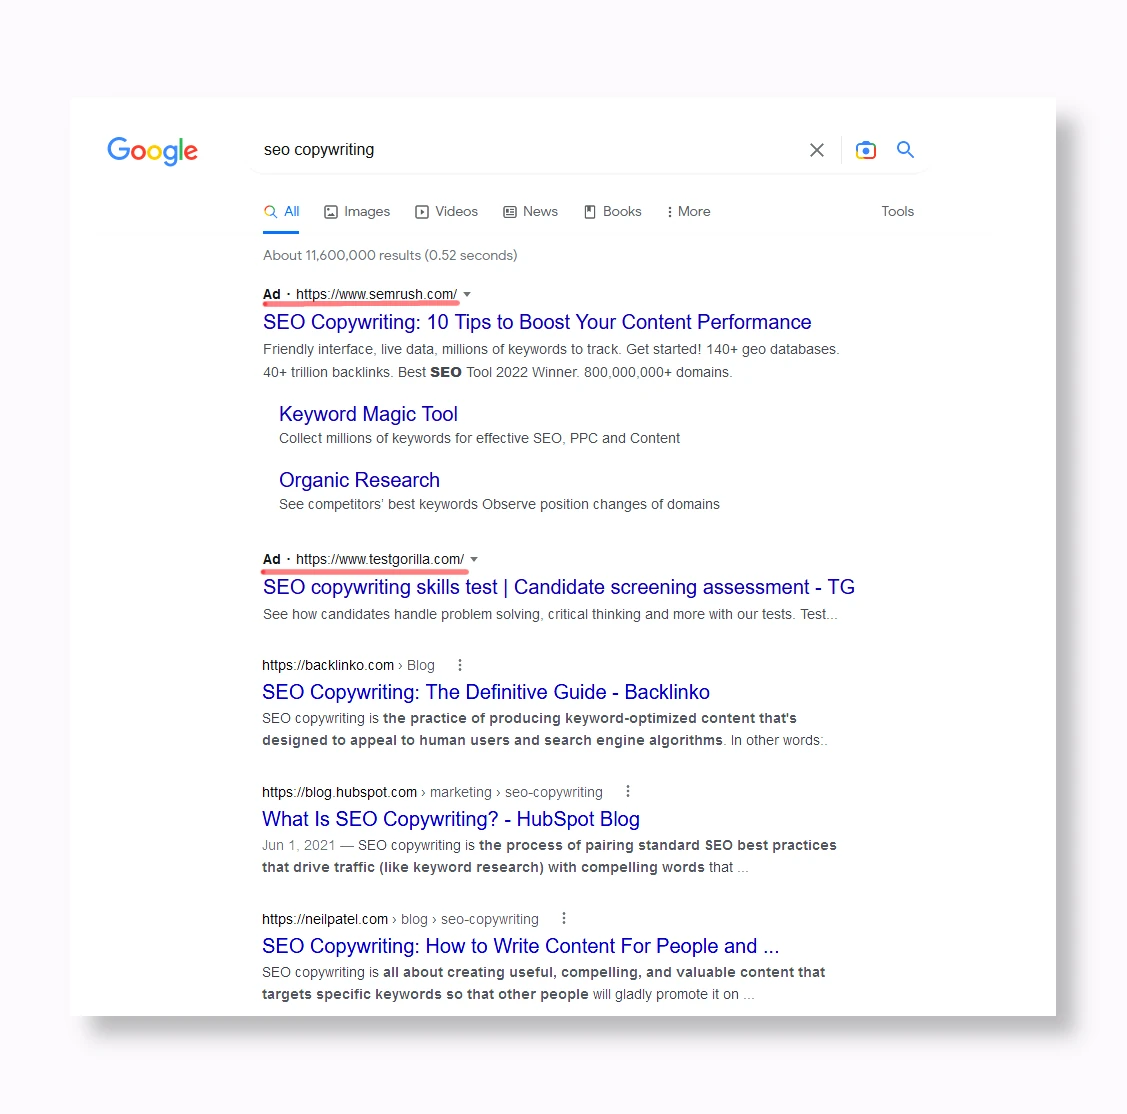Click the blue magnifying glass search icon
Viewport: 1127px width, 1114px height.
[905, 149]
